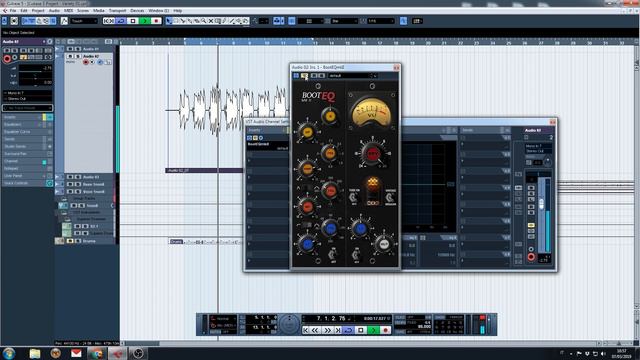Open File Explorer from the taskbar
This screenshot has width=640, height=360.
(x=35, y=353)
